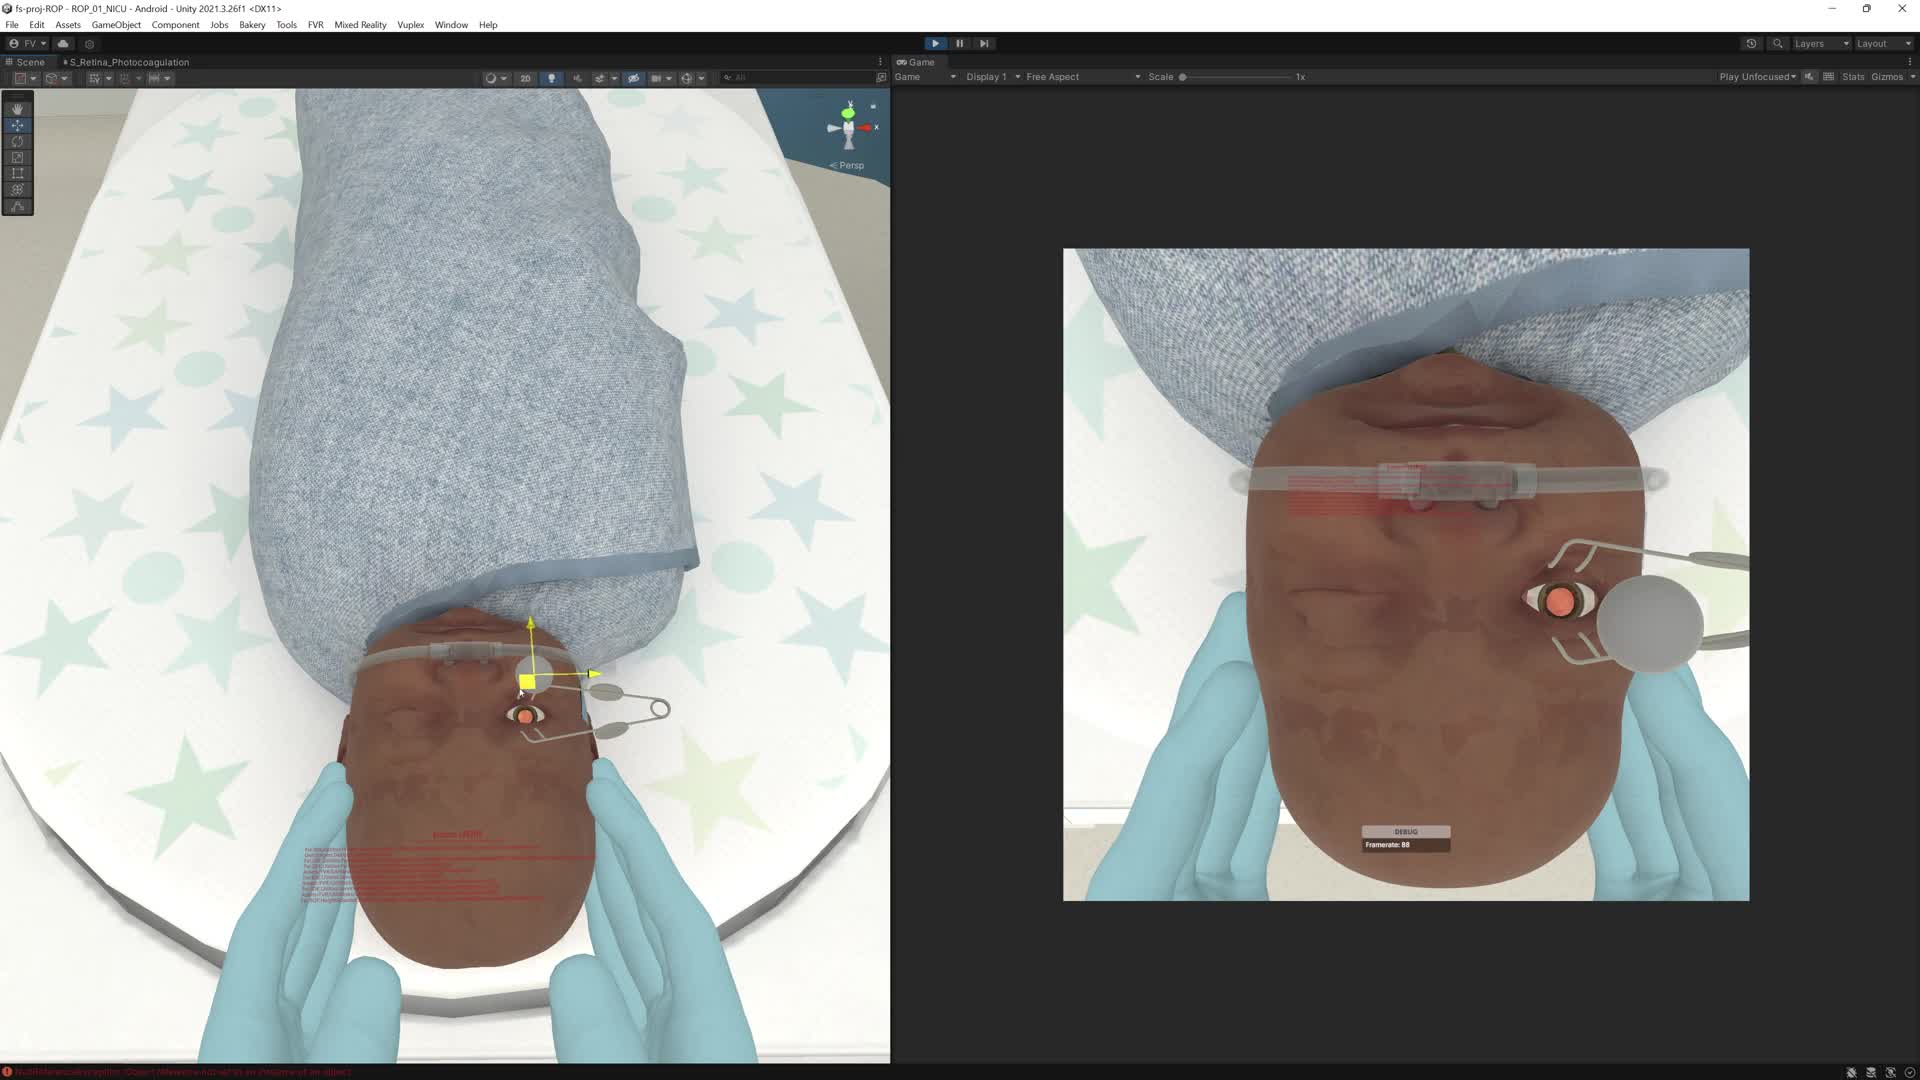
Task: Click the Stats button in Game view
Action: pos(1852,77)
